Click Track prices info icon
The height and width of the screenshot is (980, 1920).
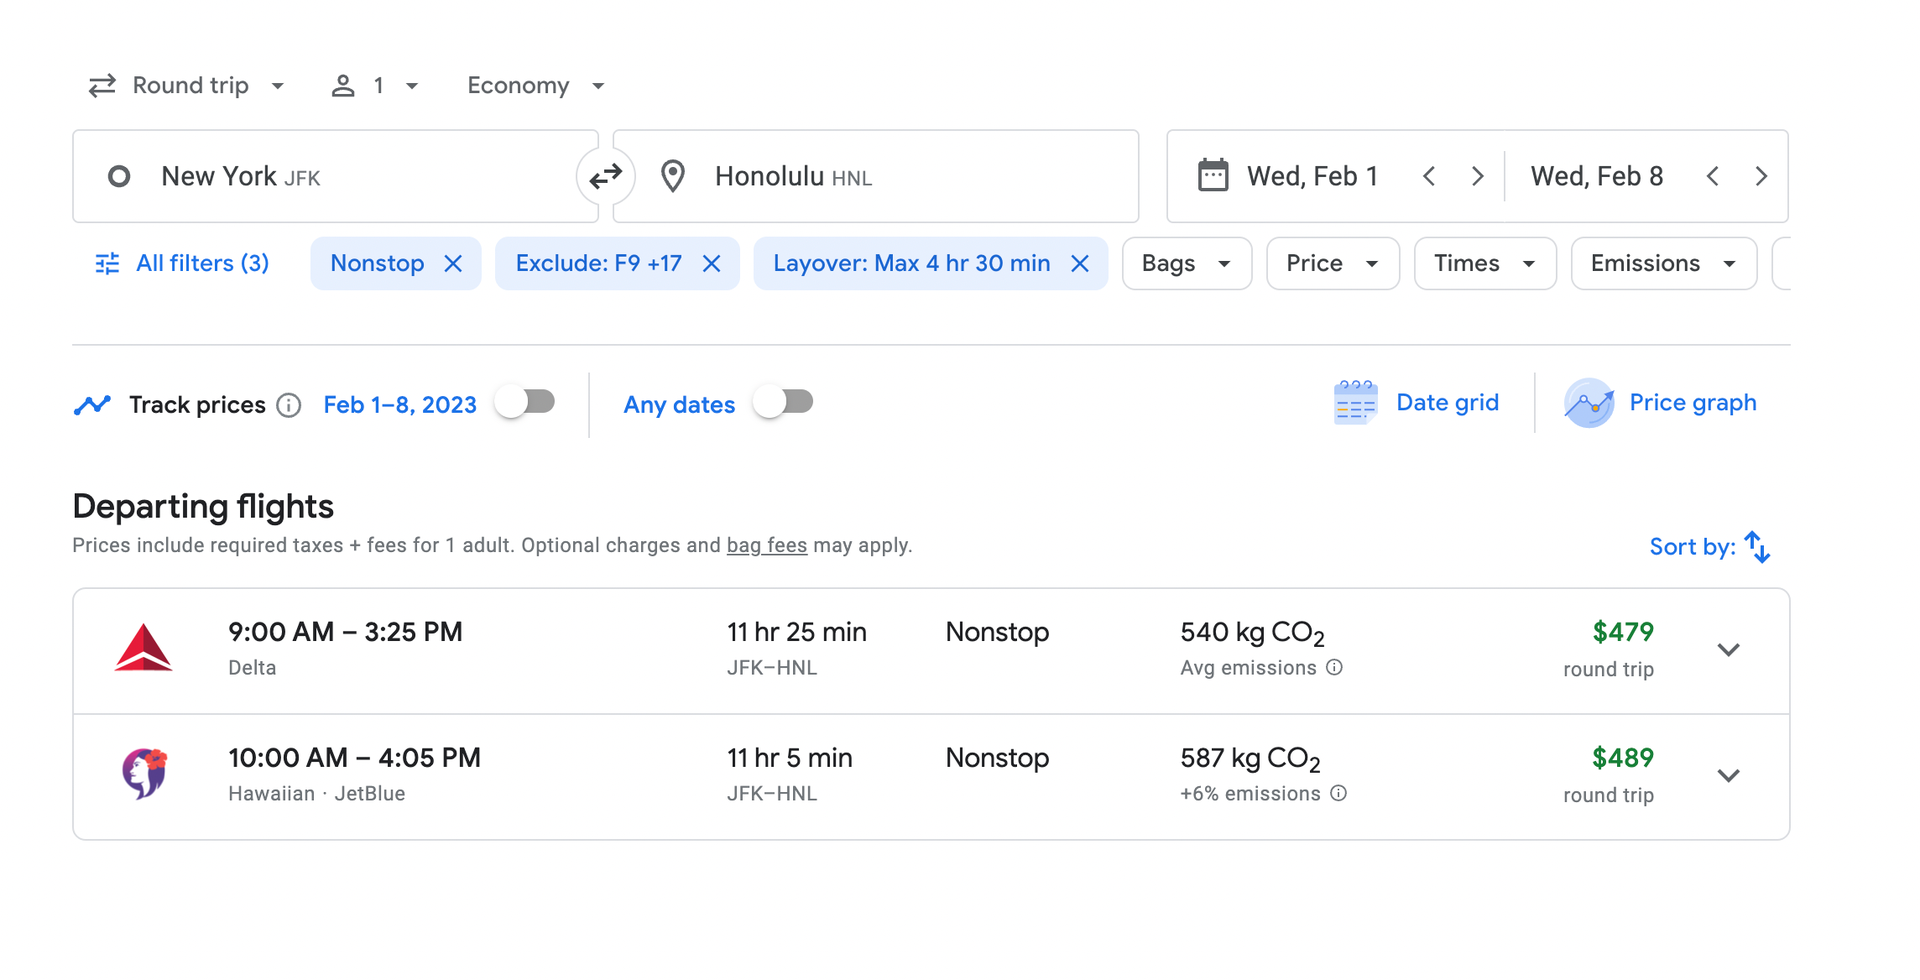(289, 405)
